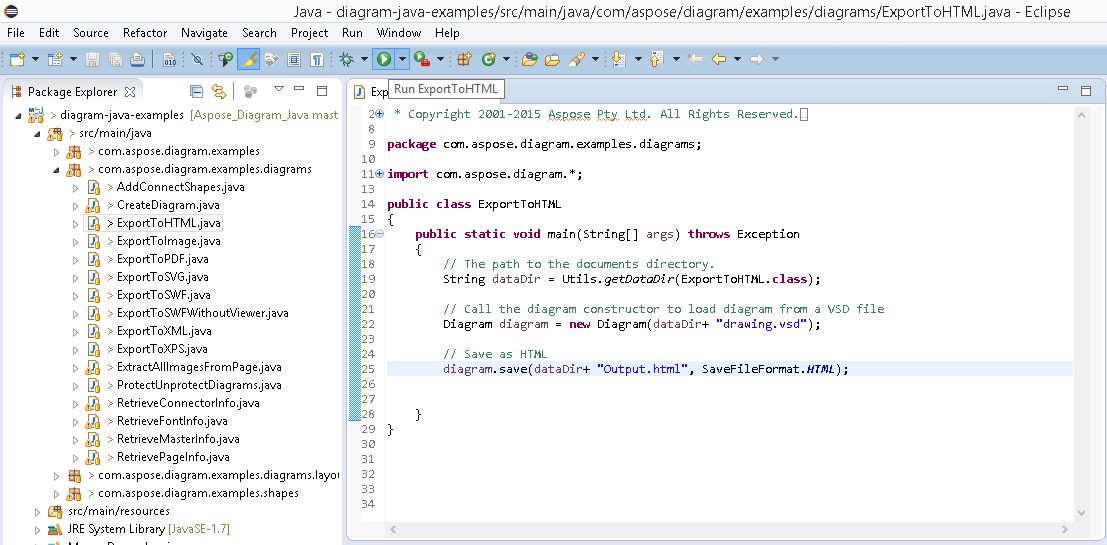This screenshot has height=545, width=1107.
Task: Run ExportToHTML with the green play icon
Action: 383,59
